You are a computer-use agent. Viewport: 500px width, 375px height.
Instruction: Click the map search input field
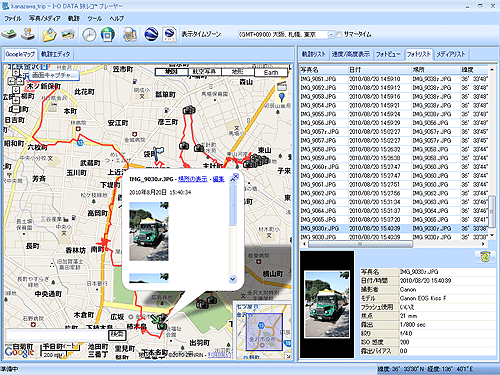(x=57, y=335)
